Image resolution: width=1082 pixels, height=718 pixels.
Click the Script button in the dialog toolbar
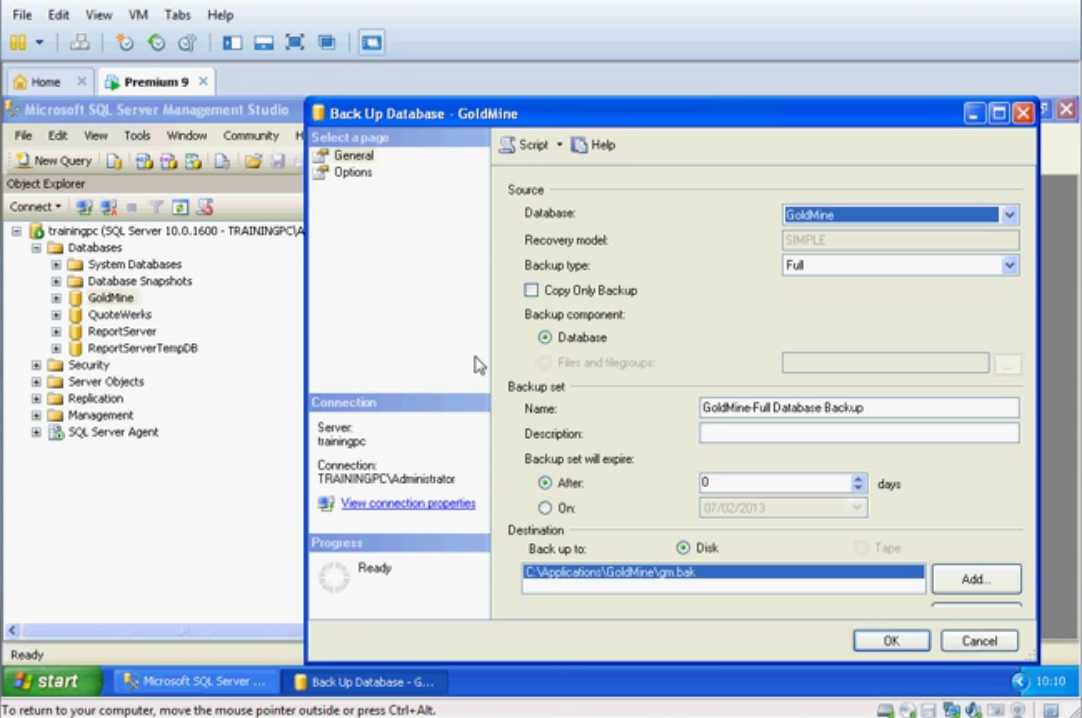point(524,145)
